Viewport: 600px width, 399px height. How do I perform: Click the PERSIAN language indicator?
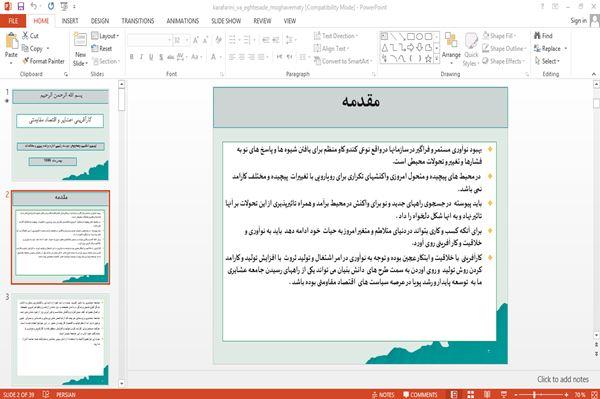pos(66,394)
